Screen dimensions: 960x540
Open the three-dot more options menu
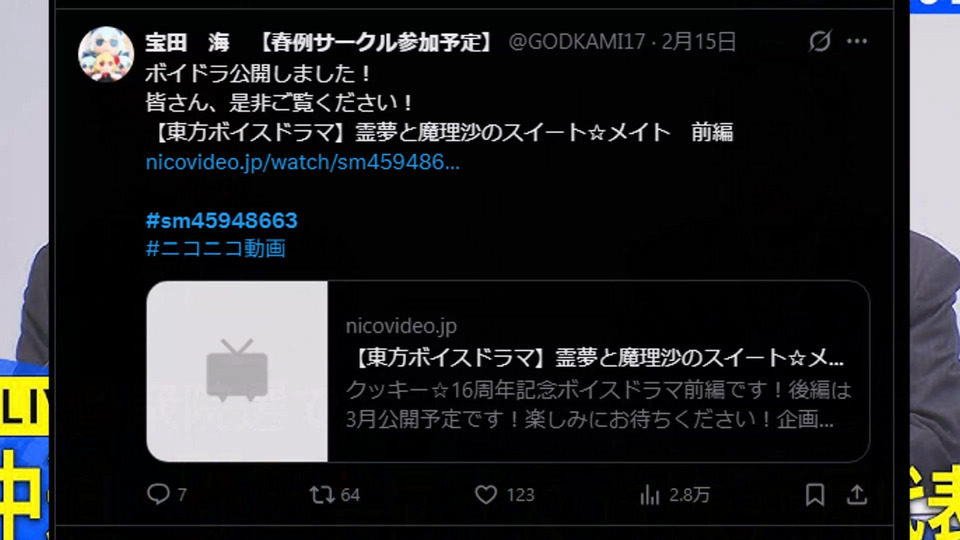click(x=857, y=41)
